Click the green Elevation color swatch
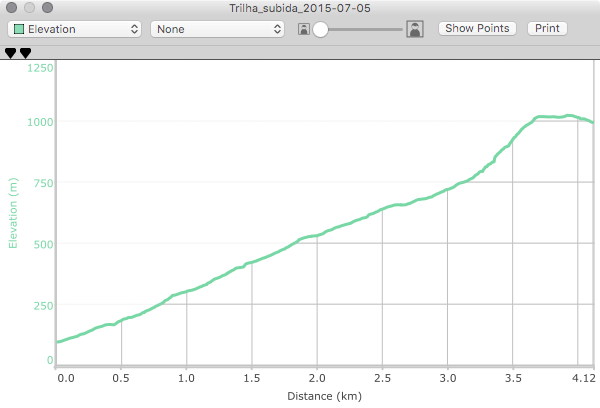The image size is (600, 408). [x=19, y=29]
